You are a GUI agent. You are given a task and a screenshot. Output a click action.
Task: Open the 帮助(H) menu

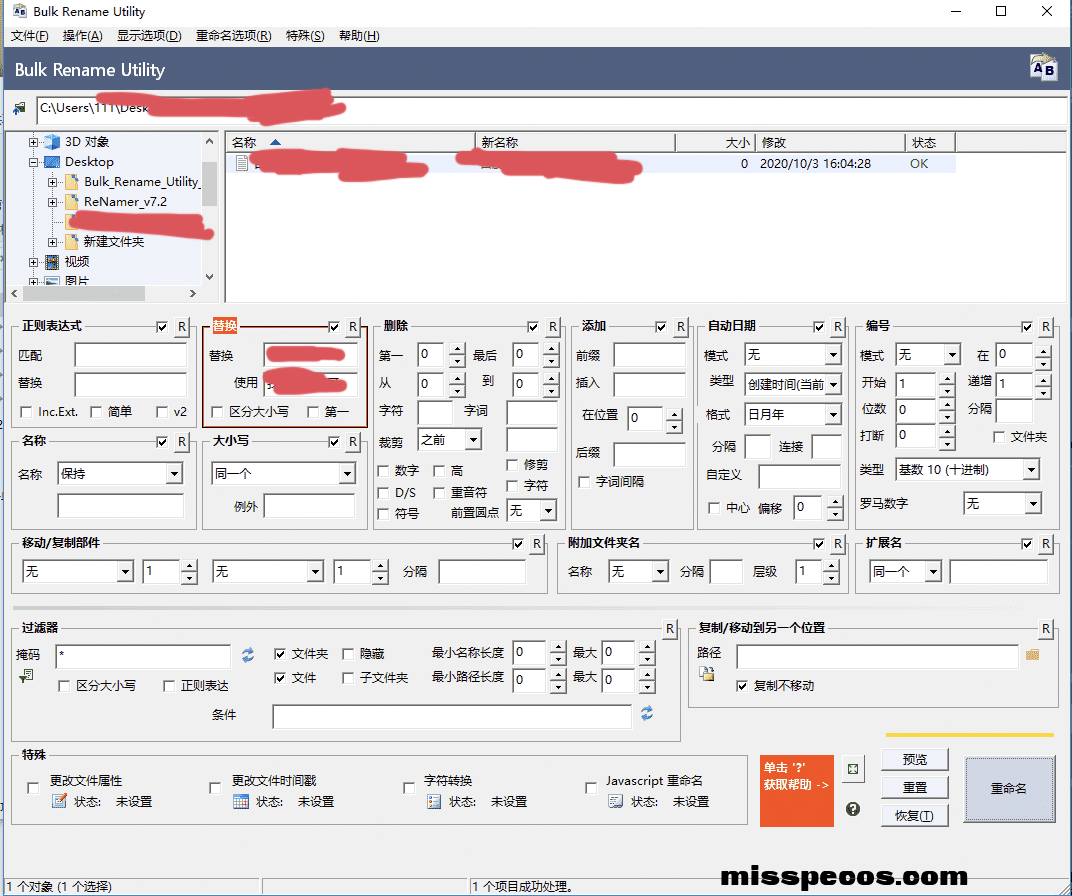tap(359, 36)
